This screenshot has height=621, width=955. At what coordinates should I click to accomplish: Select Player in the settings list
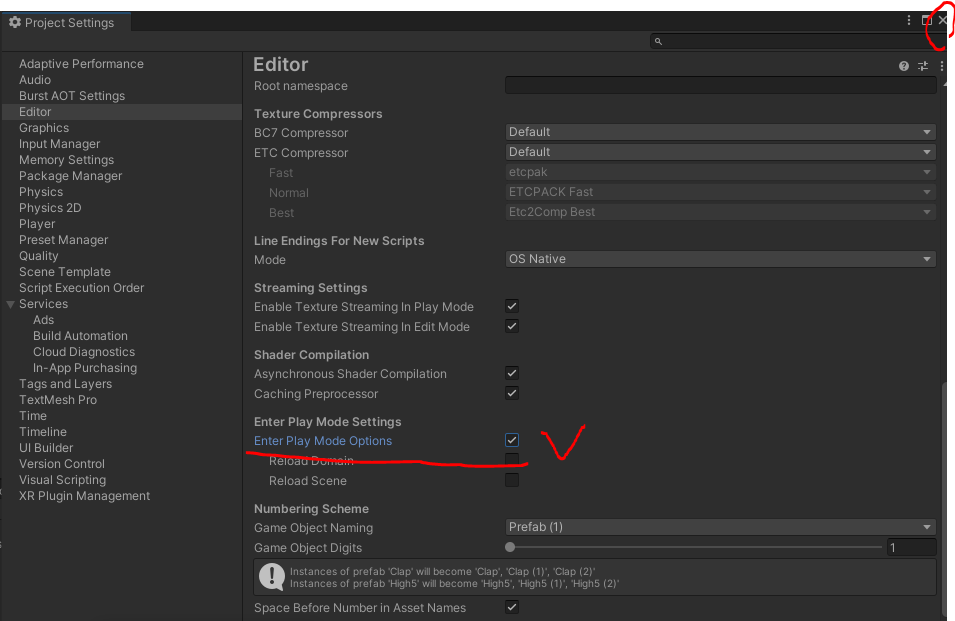coord(37,224)
